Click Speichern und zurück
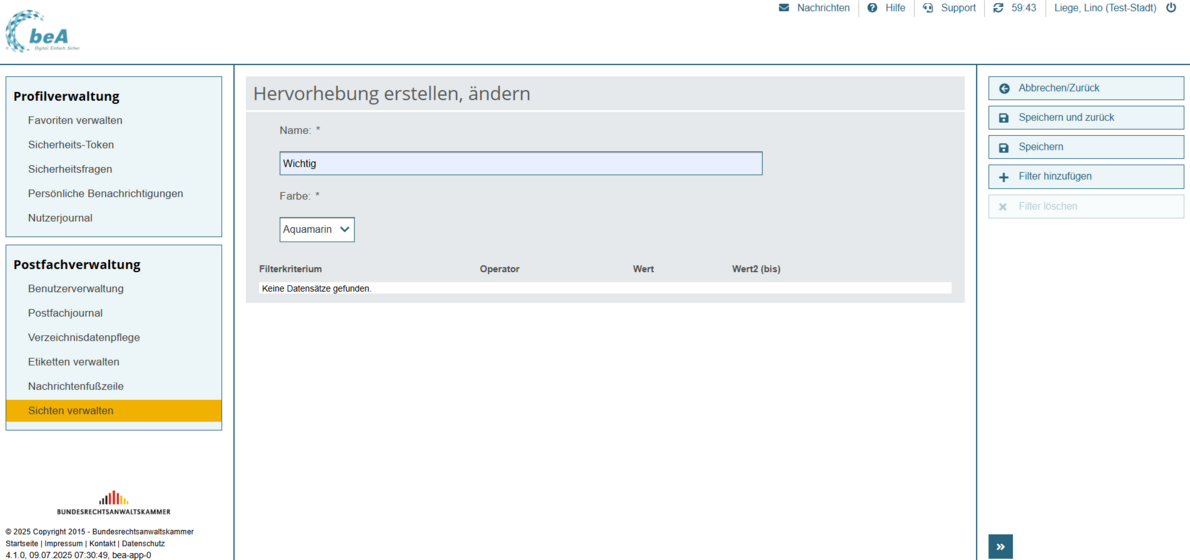This screenshot has width=1190, height=560. (x=1085, y=118)
